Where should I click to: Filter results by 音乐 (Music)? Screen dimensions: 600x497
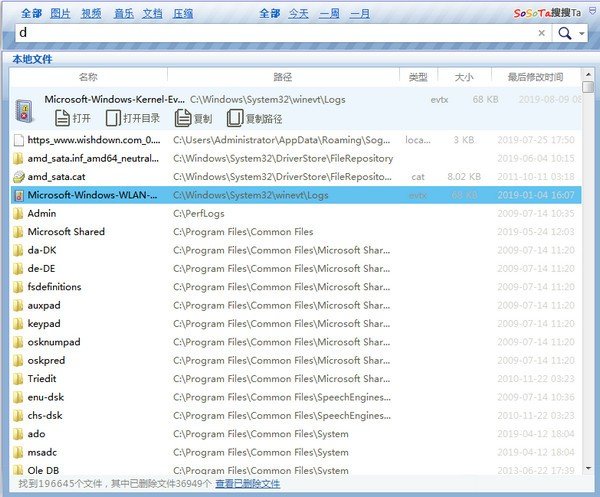point(123,13)
